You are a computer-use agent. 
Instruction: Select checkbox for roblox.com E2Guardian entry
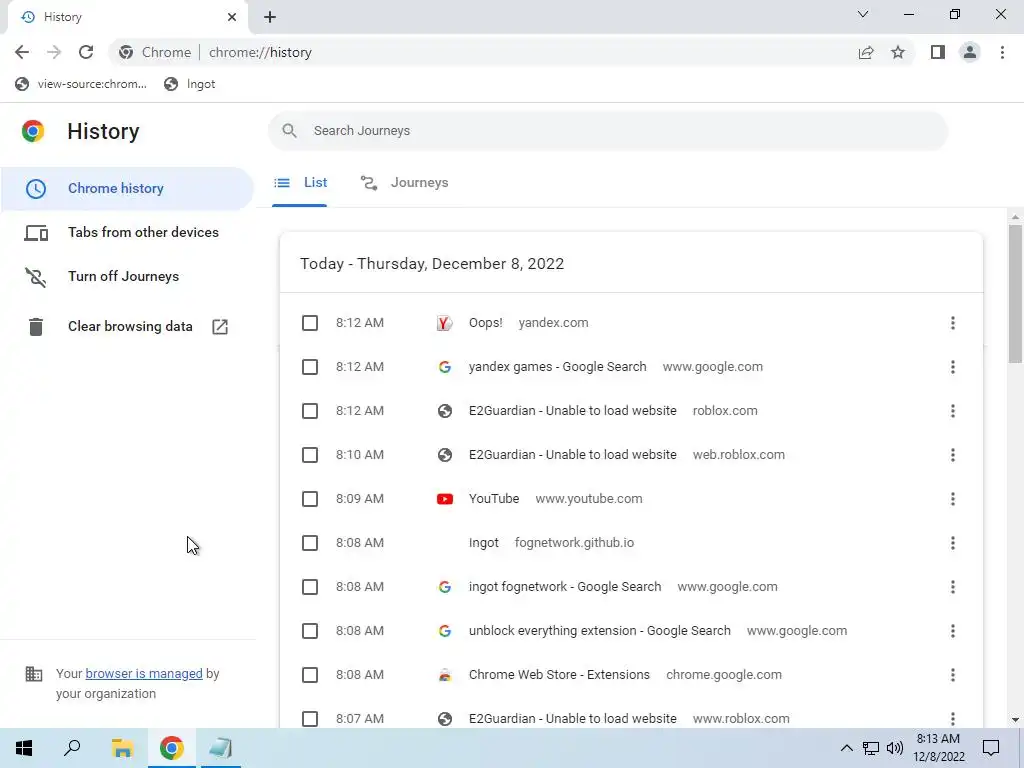[310, 411]
